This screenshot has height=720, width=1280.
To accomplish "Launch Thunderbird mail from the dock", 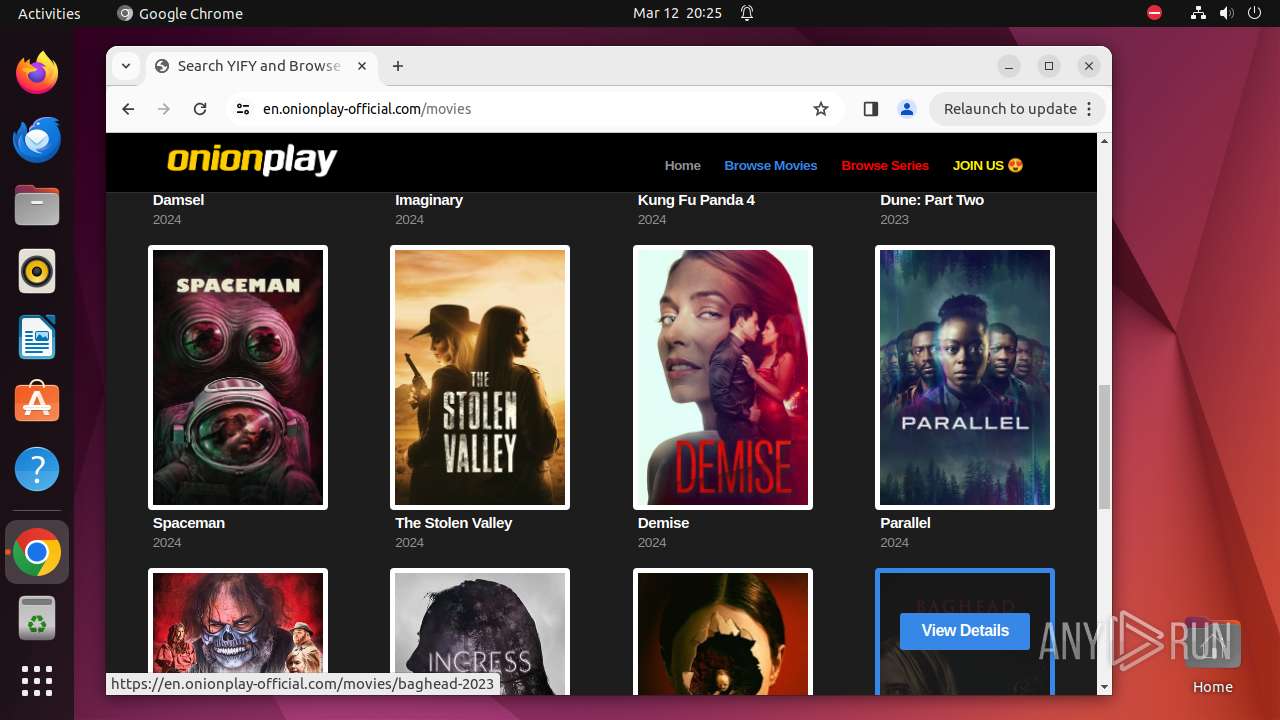I will [37, 139].
